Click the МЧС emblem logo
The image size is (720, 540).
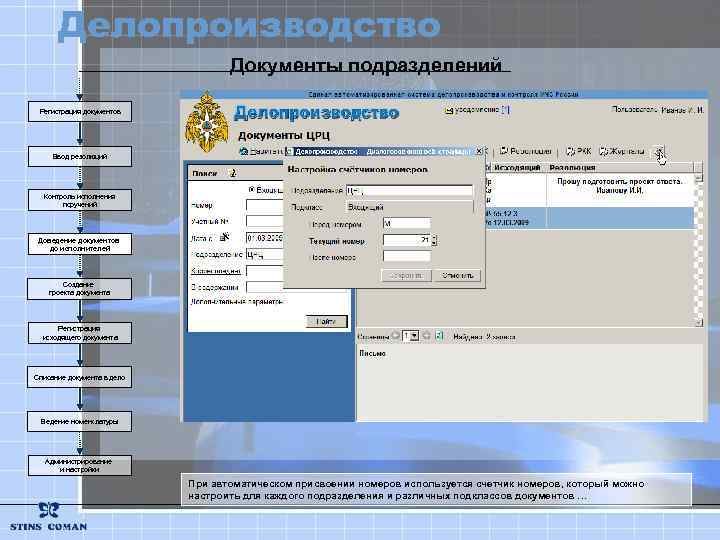tap(207, 122)
